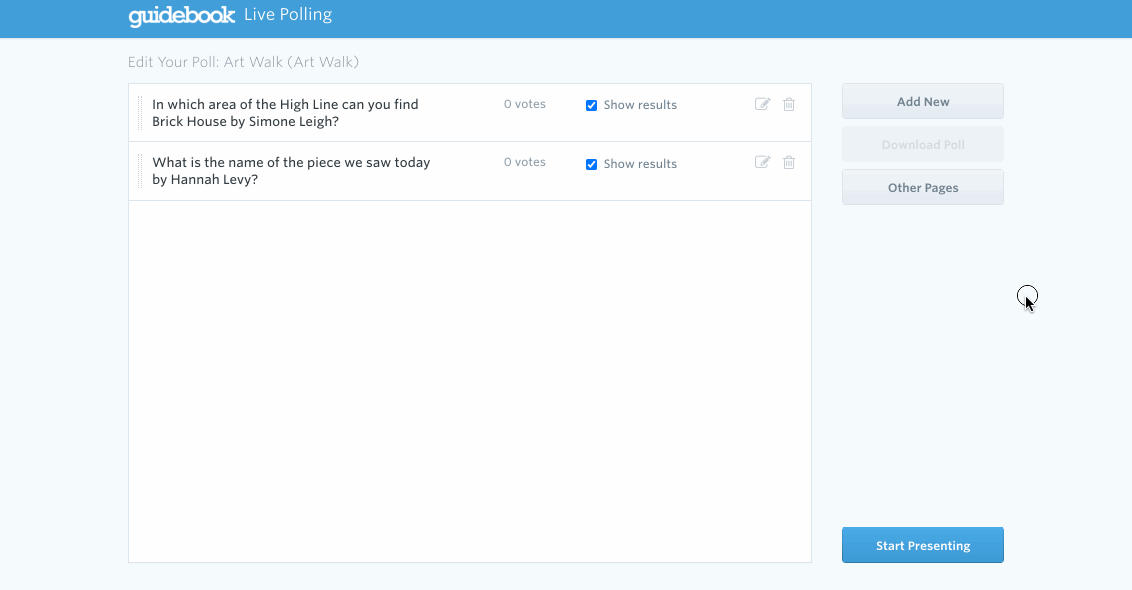Edit the Brick House question with pencil icon

762,104
